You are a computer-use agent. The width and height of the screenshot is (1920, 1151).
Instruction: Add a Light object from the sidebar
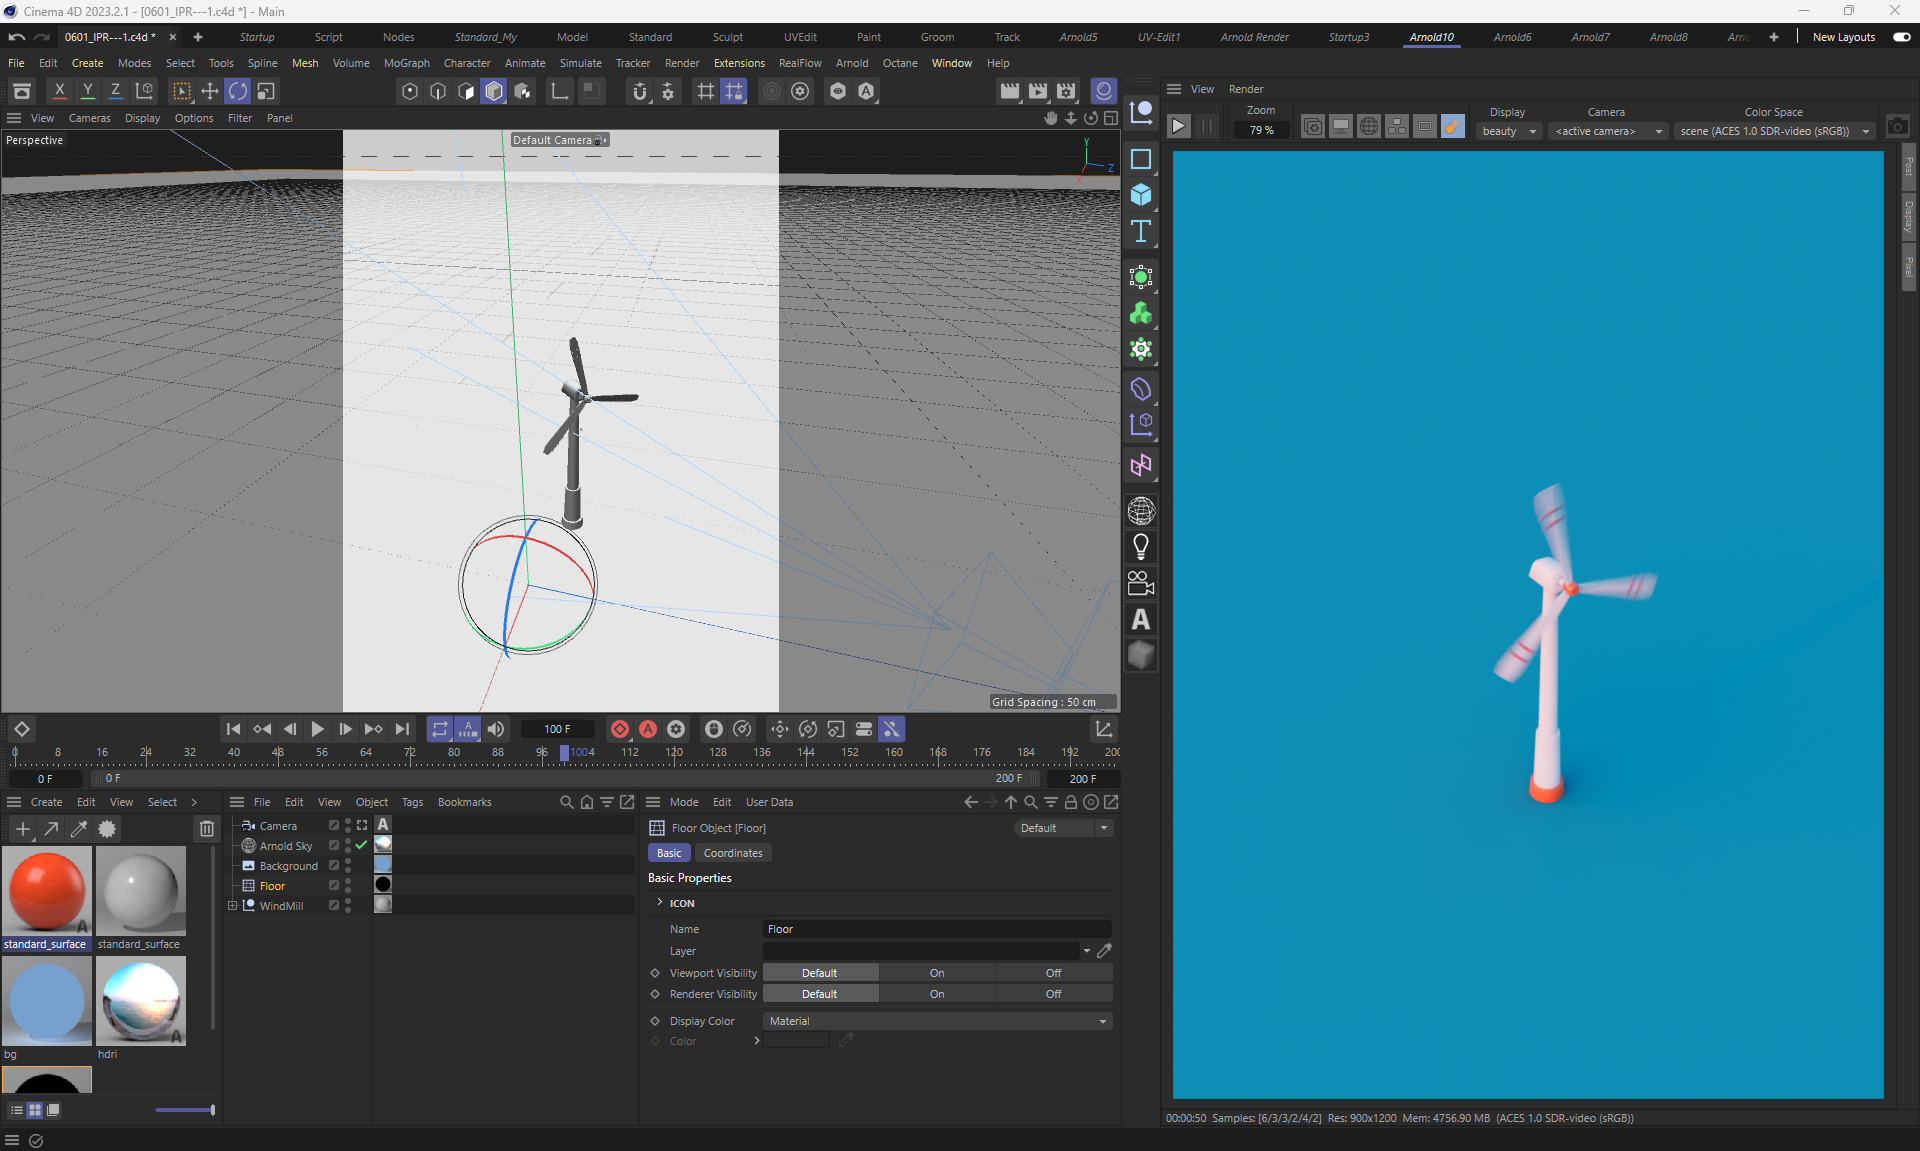1140,547
